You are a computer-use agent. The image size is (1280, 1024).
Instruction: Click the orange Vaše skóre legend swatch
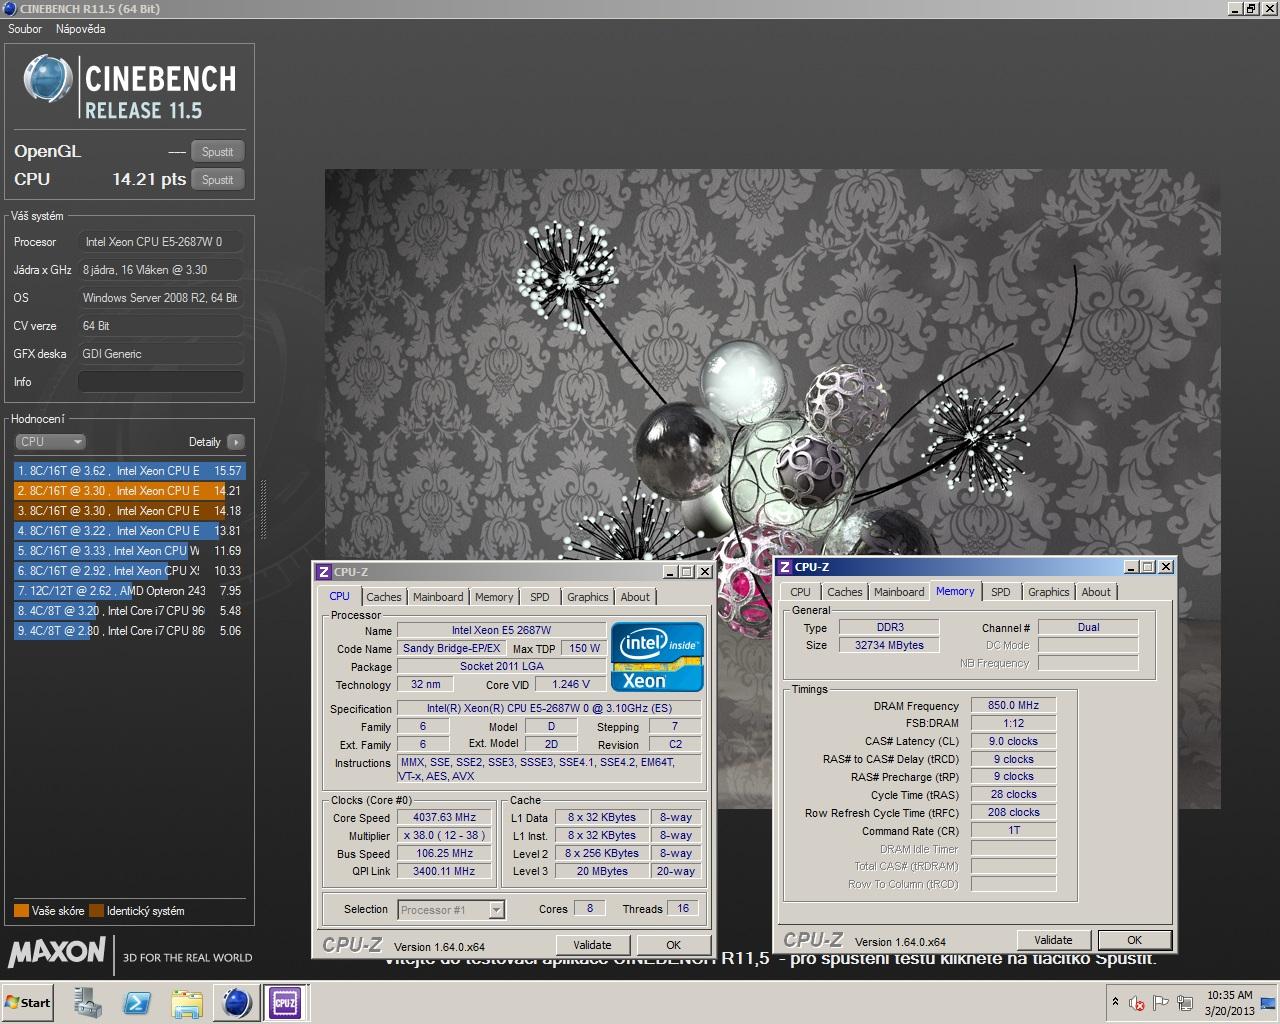coord(21,911)
